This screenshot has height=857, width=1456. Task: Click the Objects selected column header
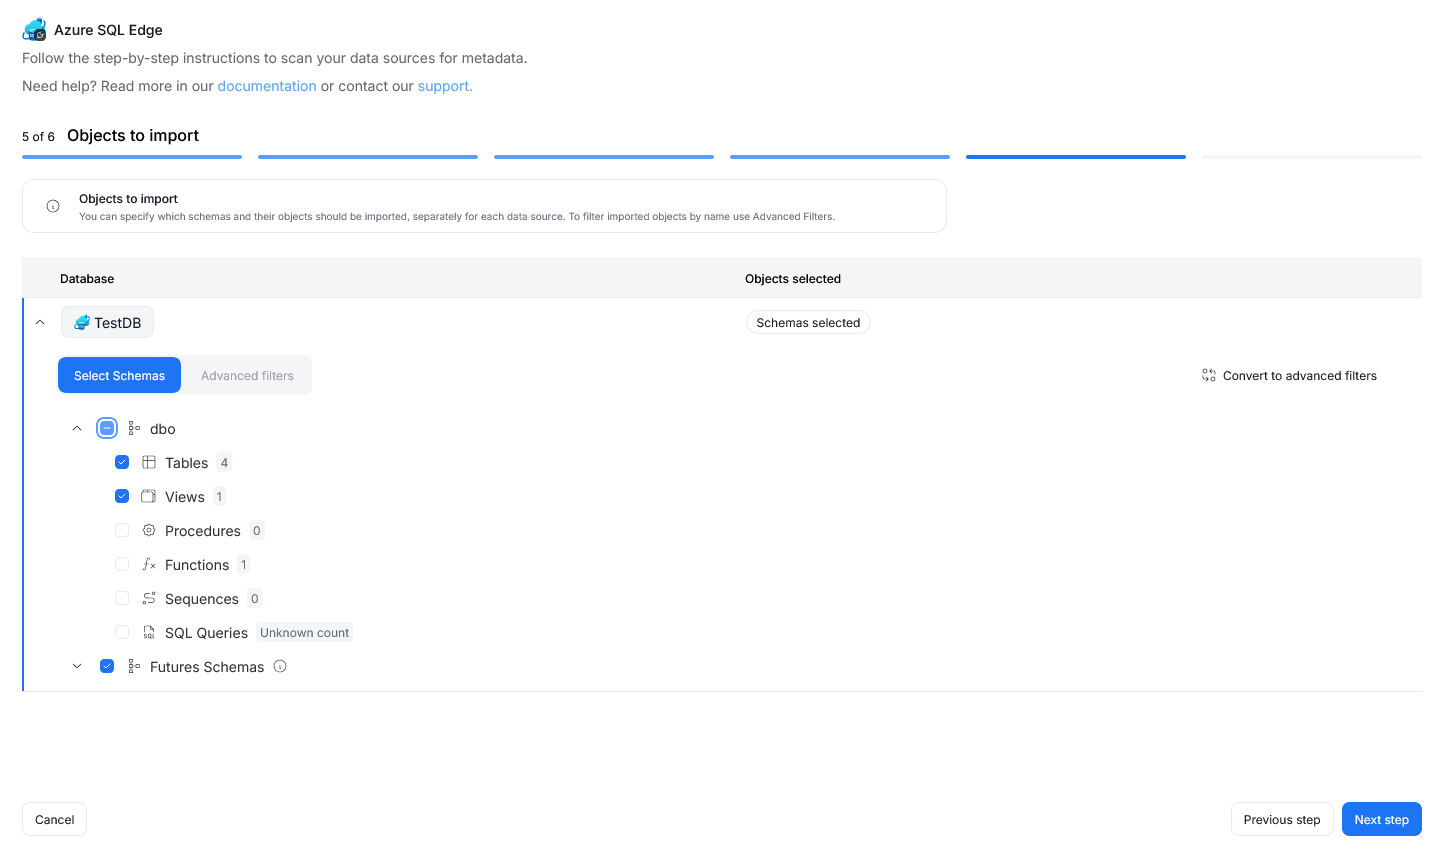pos(793,279)
